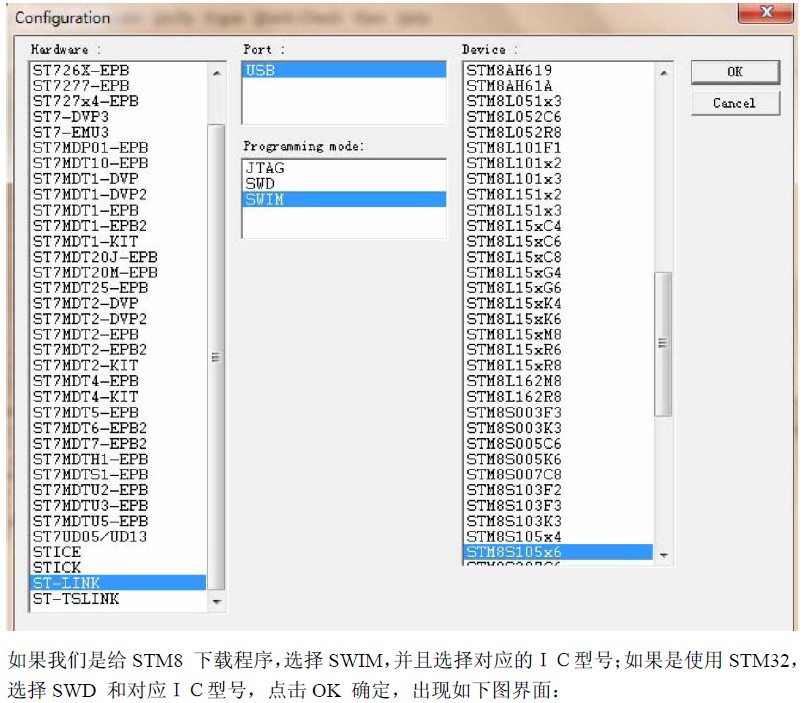Select STM8L162R8 device
This screenshot has height=703, width=807.
pos(558,397)
